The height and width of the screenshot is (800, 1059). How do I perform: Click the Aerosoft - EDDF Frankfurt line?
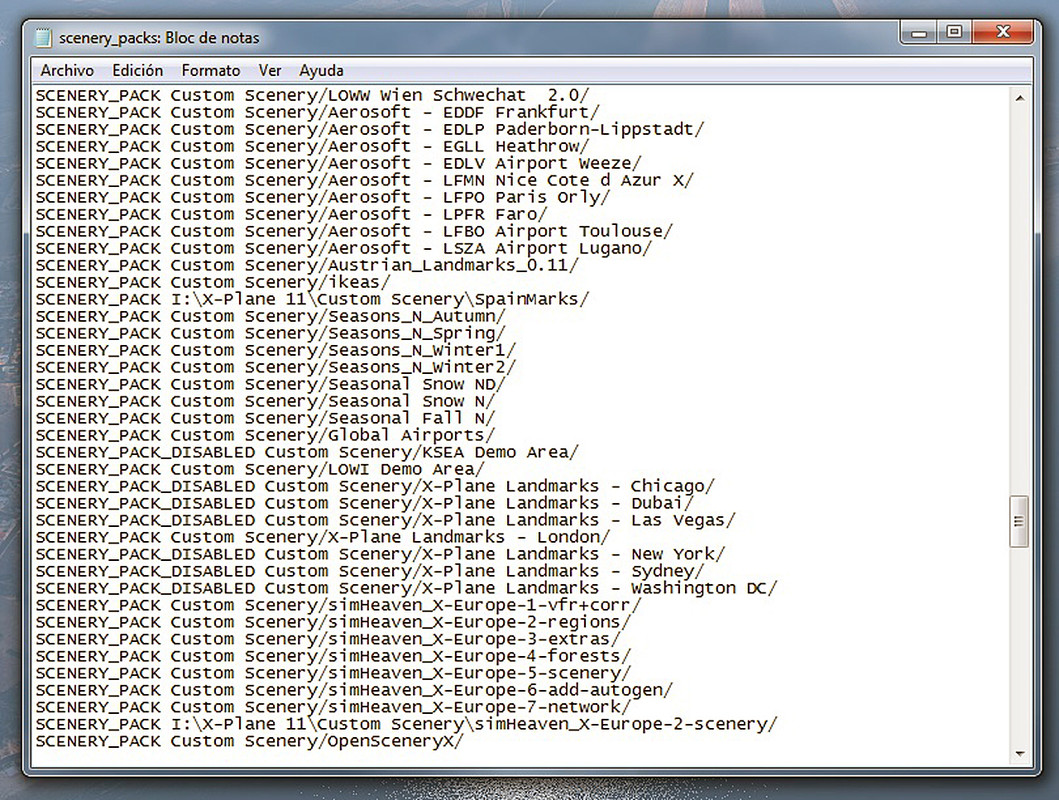(x=317, y=112)
